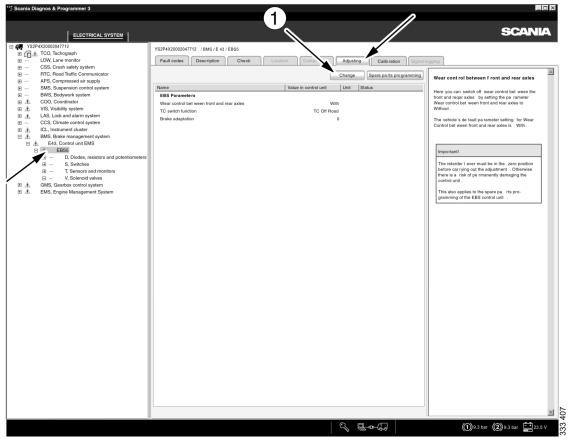Select ICL, Instrument cluster

[64, 129]
